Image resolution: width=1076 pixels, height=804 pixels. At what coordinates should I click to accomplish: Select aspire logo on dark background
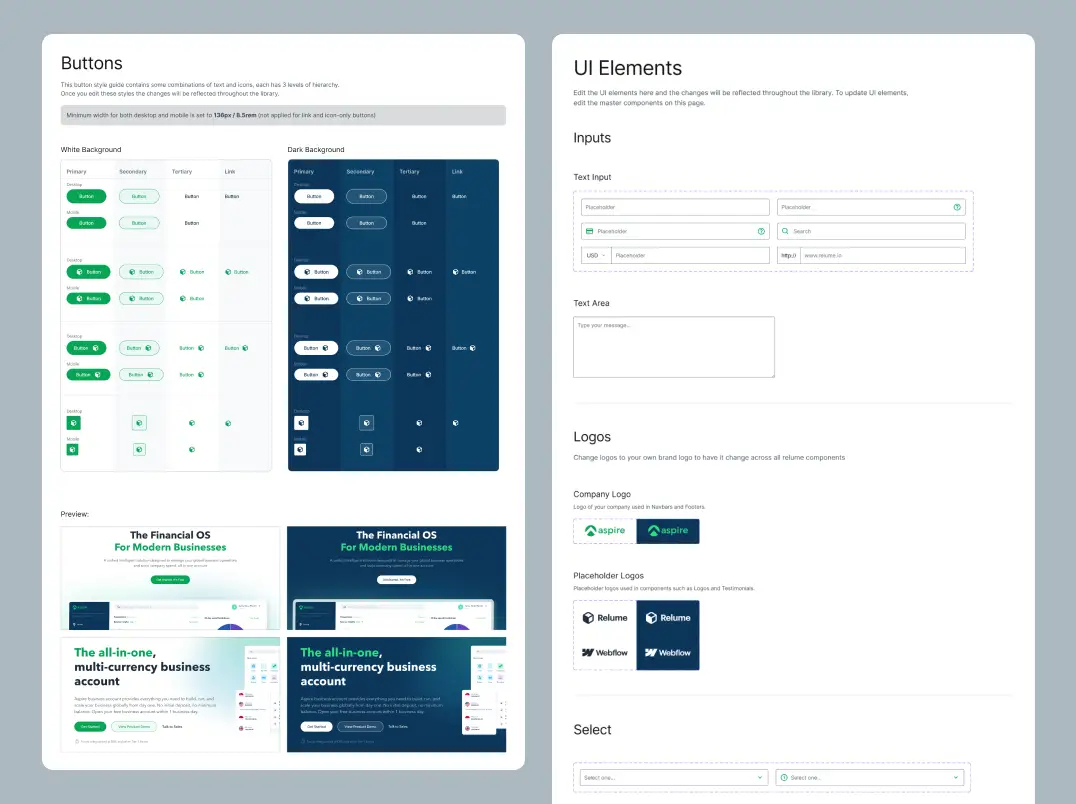click(668, 531)
